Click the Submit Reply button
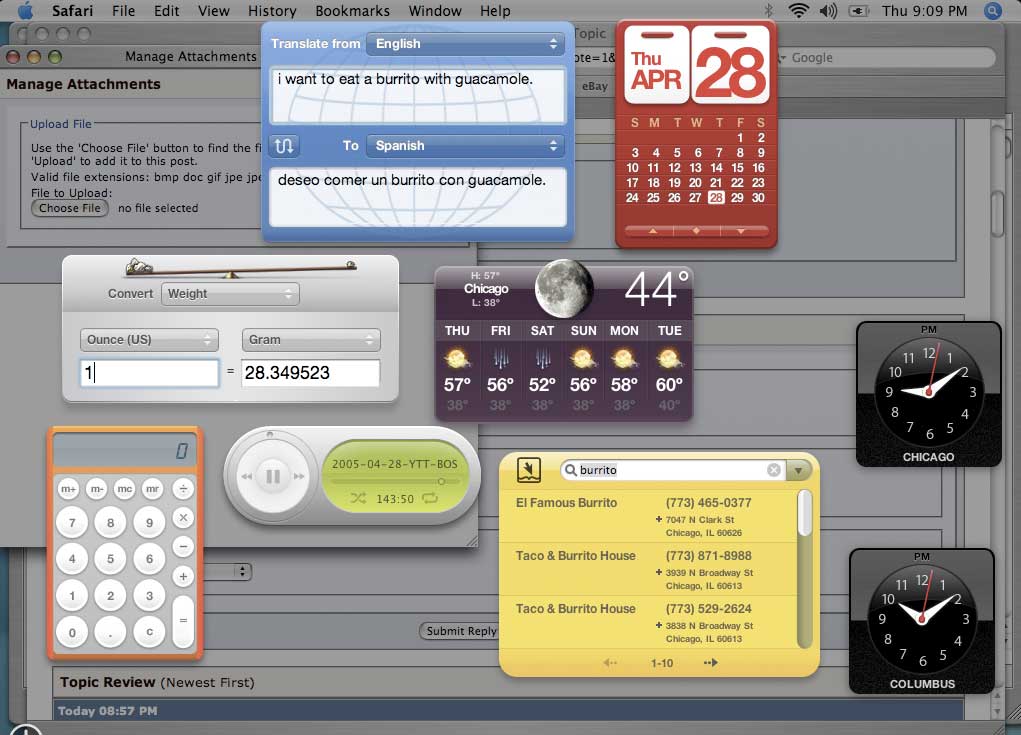The image size is (1021, 735). click(x=460, y=631)
